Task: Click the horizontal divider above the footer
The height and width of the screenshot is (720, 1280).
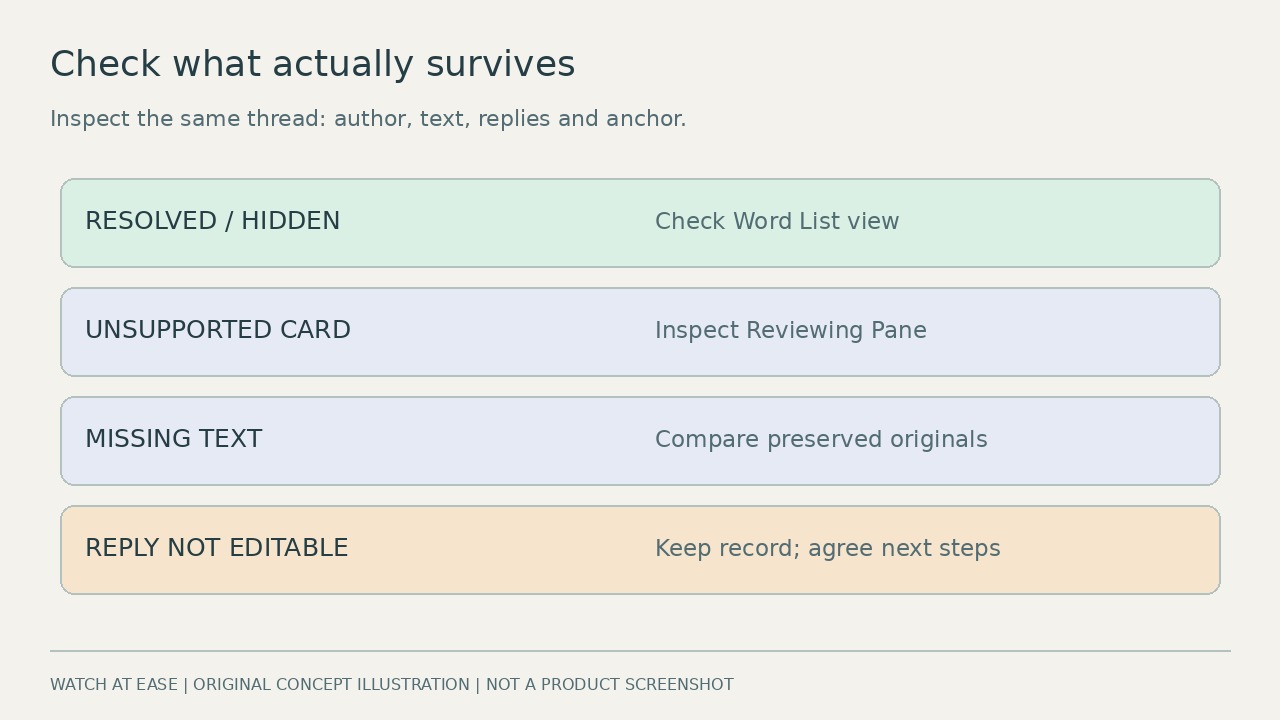Action: [x=640, y=651]
